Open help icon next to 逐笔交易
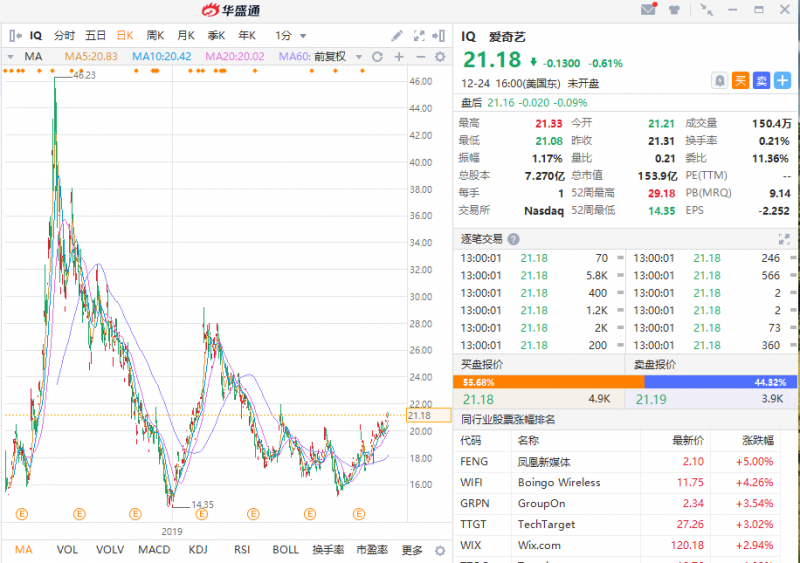Image resolution: width=800 pixels, height=563 pixels. [514, 239]
